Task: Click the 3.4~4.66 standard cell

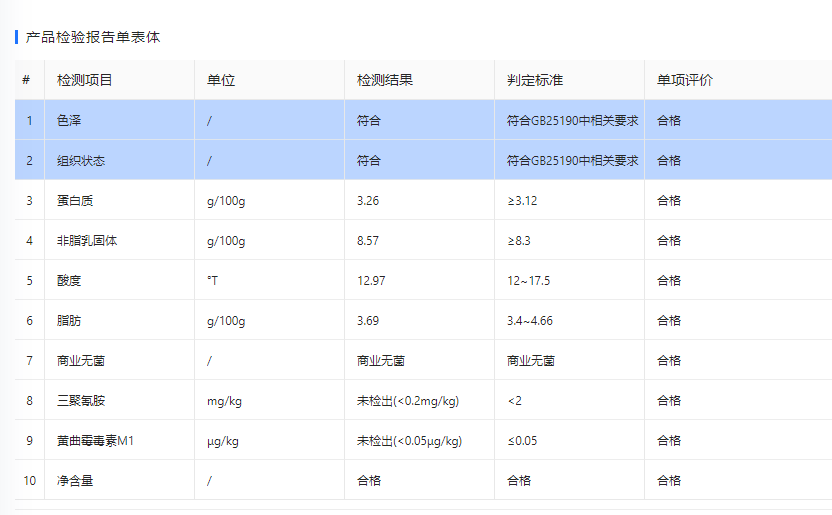Action: coord(529,320)
